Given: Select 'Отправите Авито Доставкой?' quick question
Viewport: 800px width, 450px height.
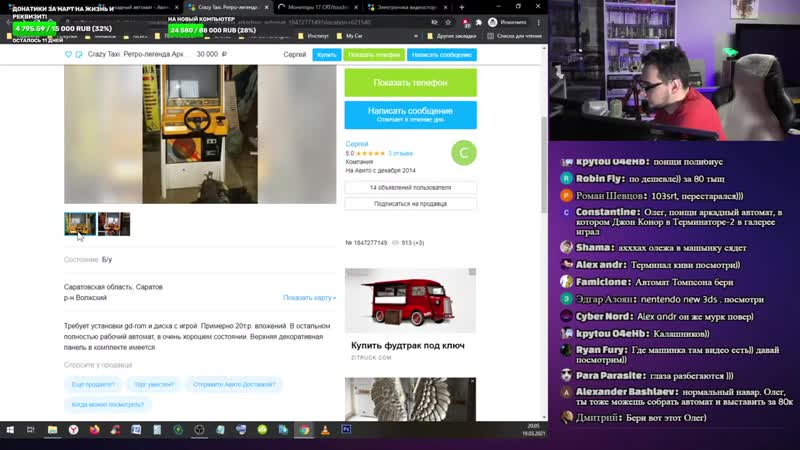Looking at the screenshot, I should tap(234, 384).
